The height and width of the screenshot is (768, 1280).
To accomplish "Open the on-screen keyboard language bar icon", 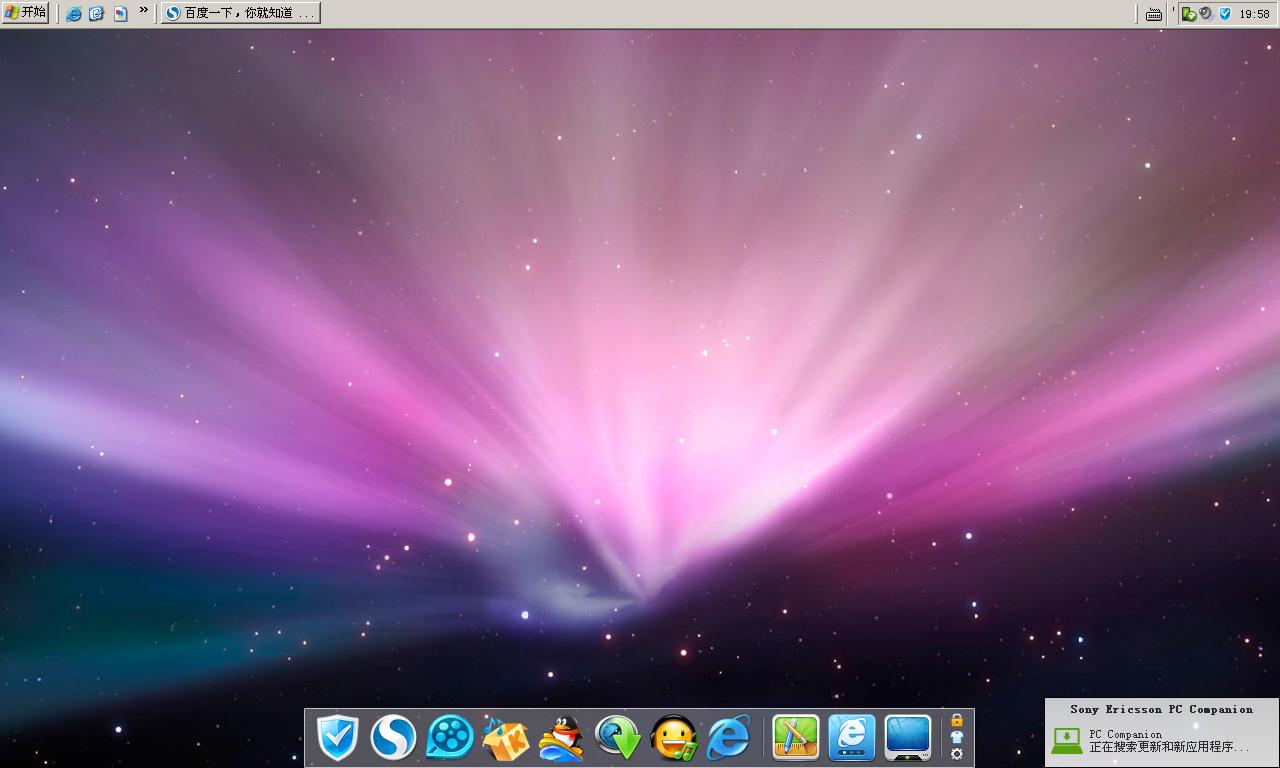I will [x=1154, y=14].
